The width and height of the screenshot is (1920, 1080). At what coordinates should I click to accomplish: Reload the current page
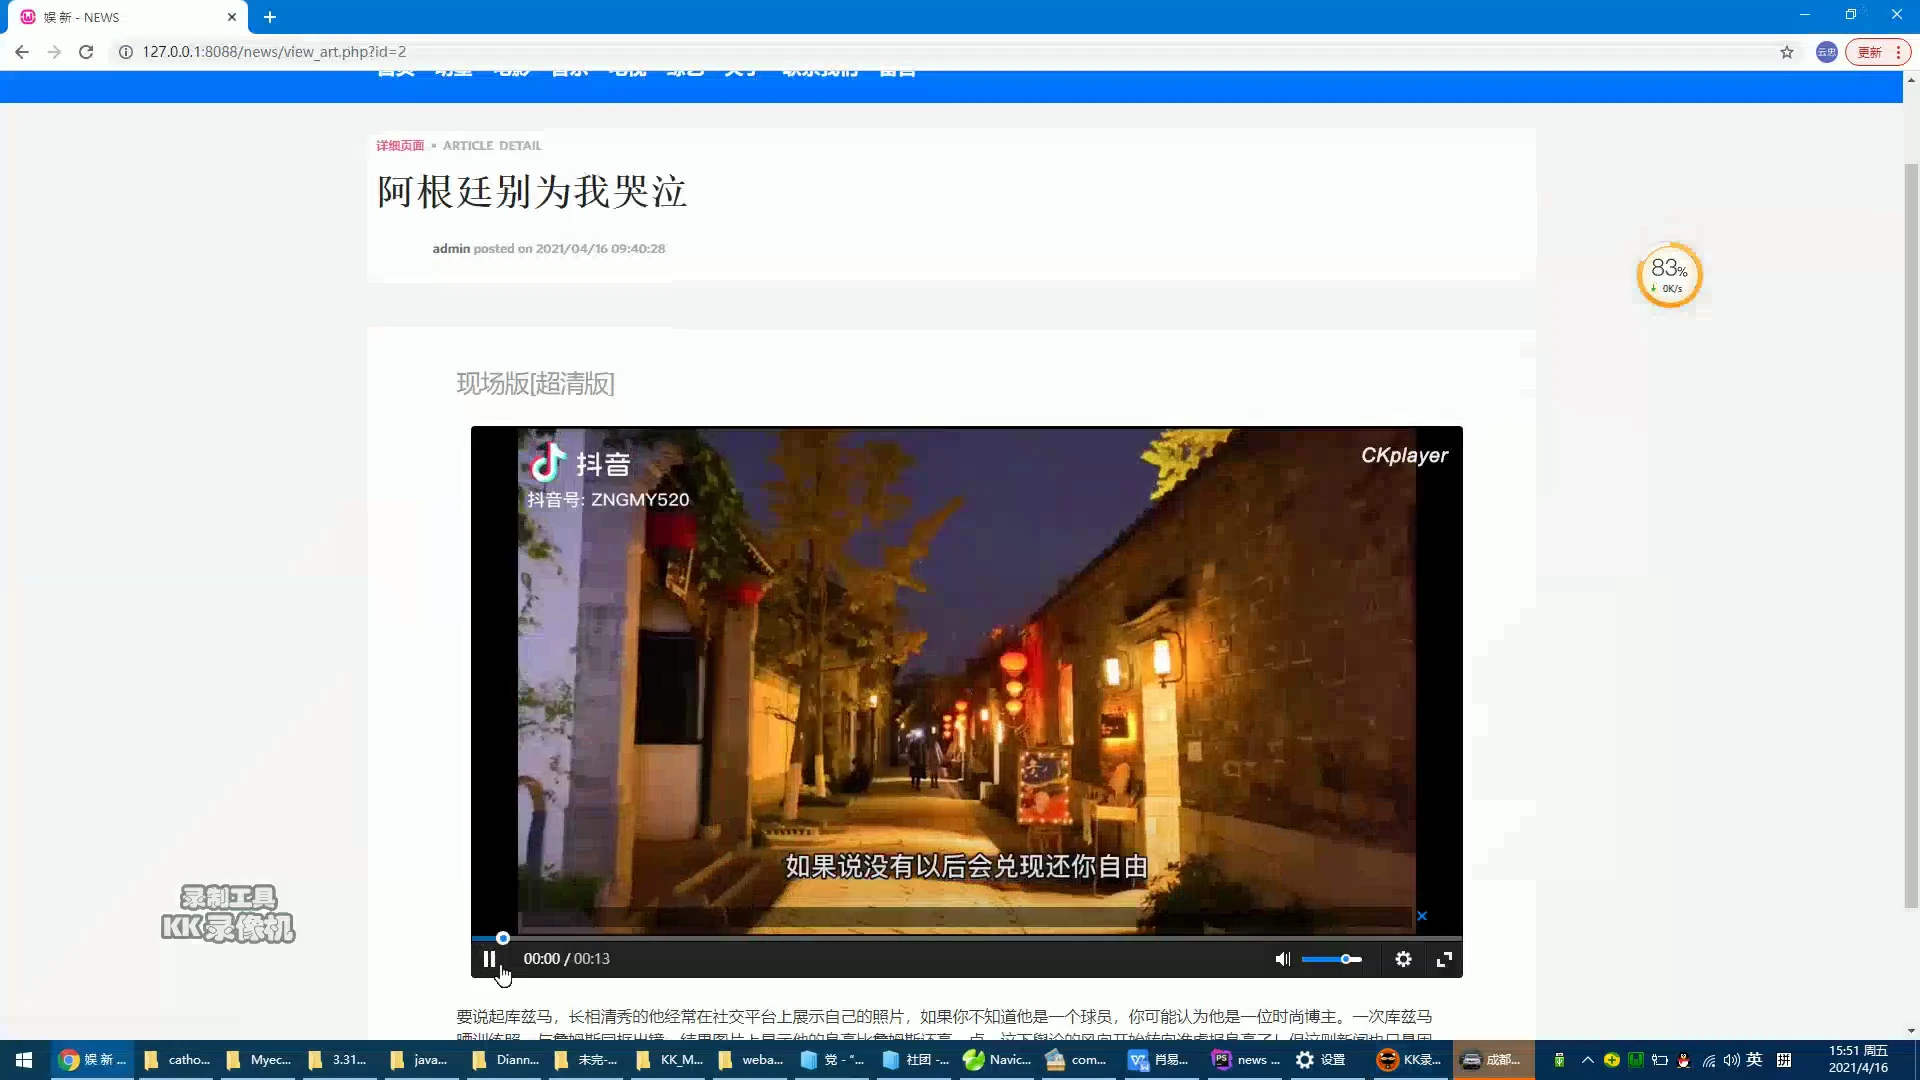pyautogui.click(x=86, y=52)
